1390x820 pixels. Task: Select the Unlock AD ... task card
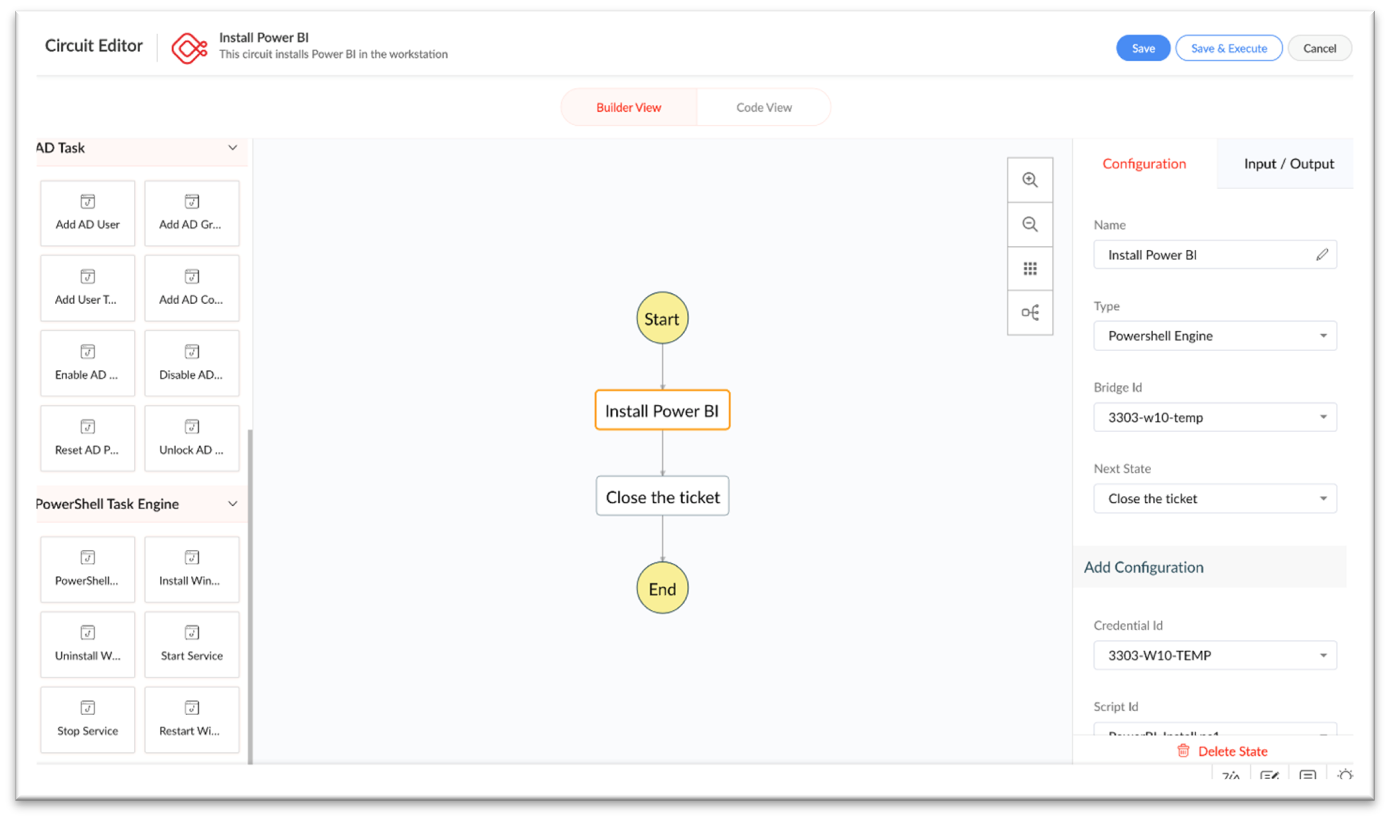pos(192,438)
